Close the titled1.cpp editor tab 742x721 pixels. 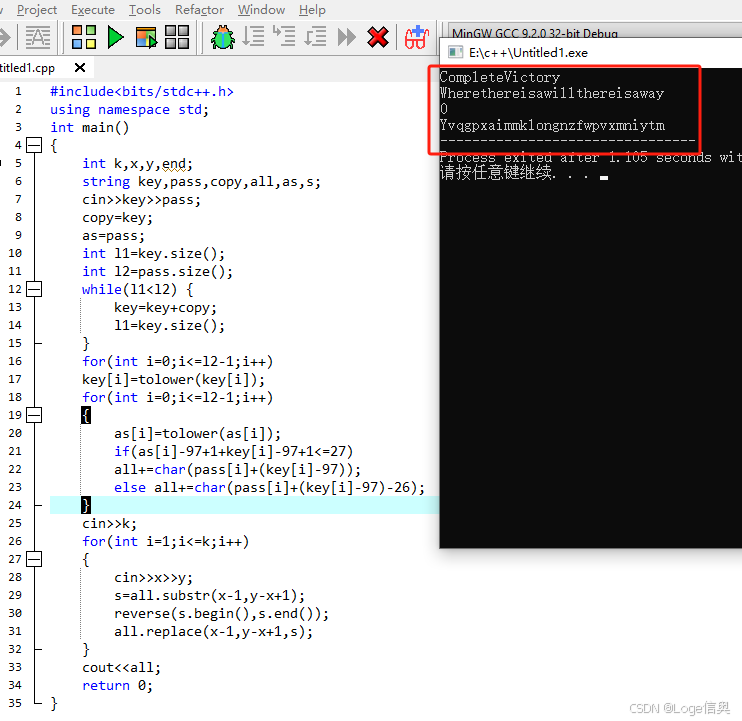pos(80,68)
